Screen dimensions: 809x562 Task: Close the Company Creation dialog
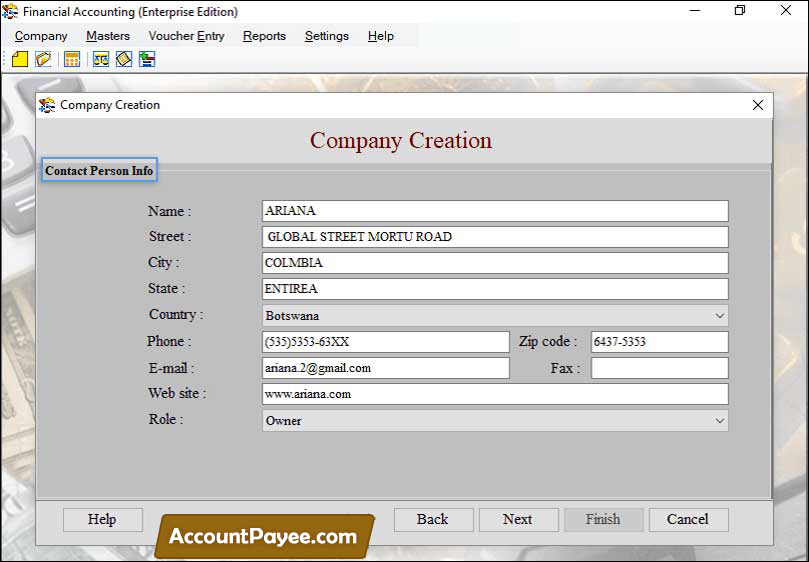pyautogui.click(x=757, y=105)
